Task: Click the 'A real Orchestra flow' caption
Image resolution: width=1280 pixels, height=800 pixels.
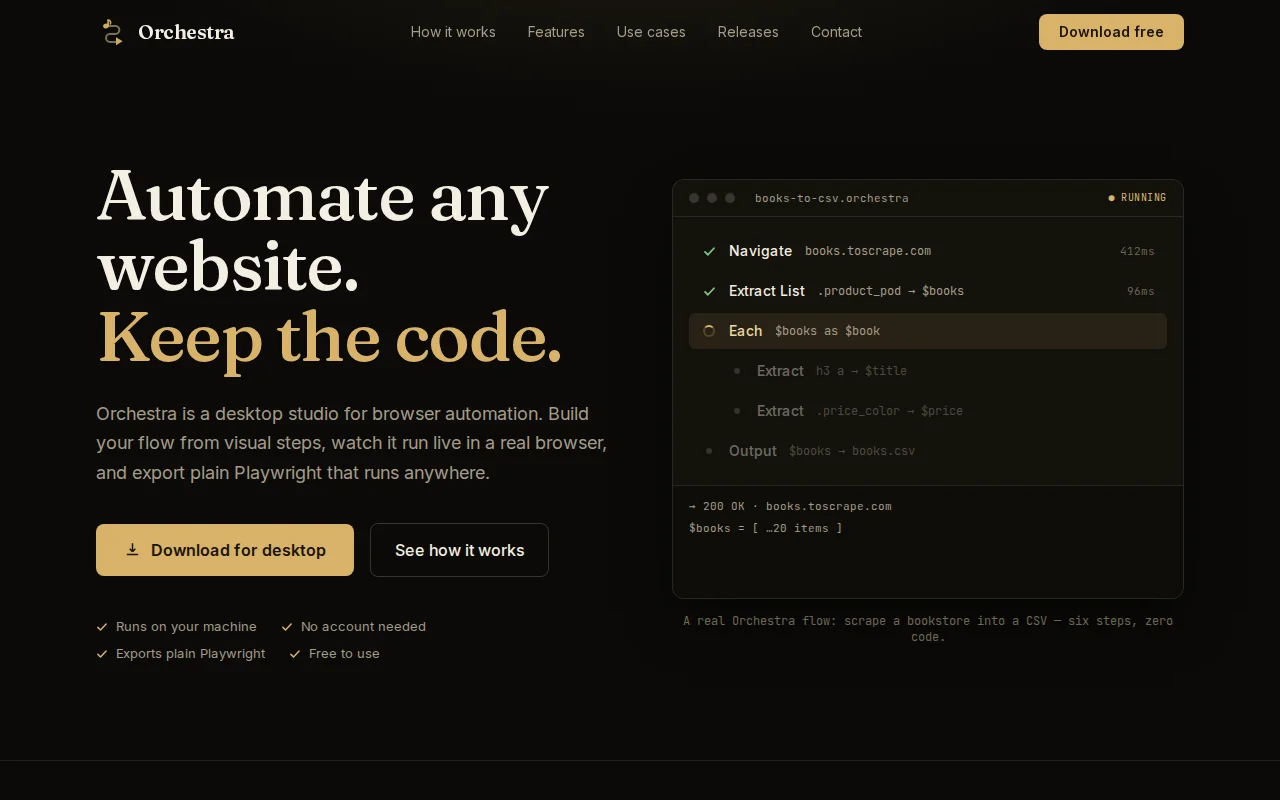Action: pyautogui.click(x=928, y=629)
